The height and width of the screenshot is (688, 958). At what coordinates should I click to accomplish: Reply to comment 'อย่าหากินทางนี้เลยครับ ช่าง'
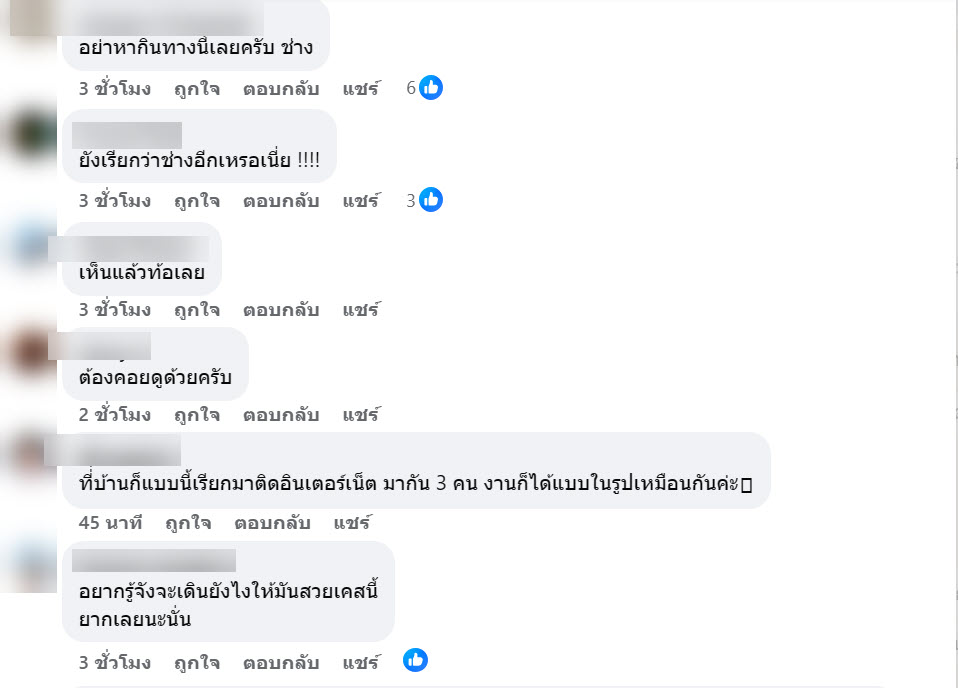281,89
